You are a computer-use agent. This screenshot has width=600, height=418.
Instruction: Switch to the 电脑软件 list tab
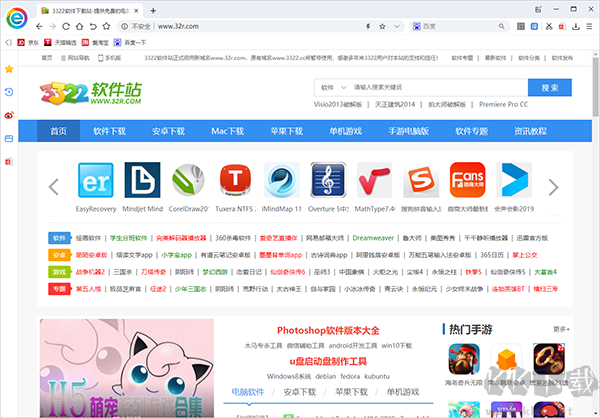click(248, 392)
